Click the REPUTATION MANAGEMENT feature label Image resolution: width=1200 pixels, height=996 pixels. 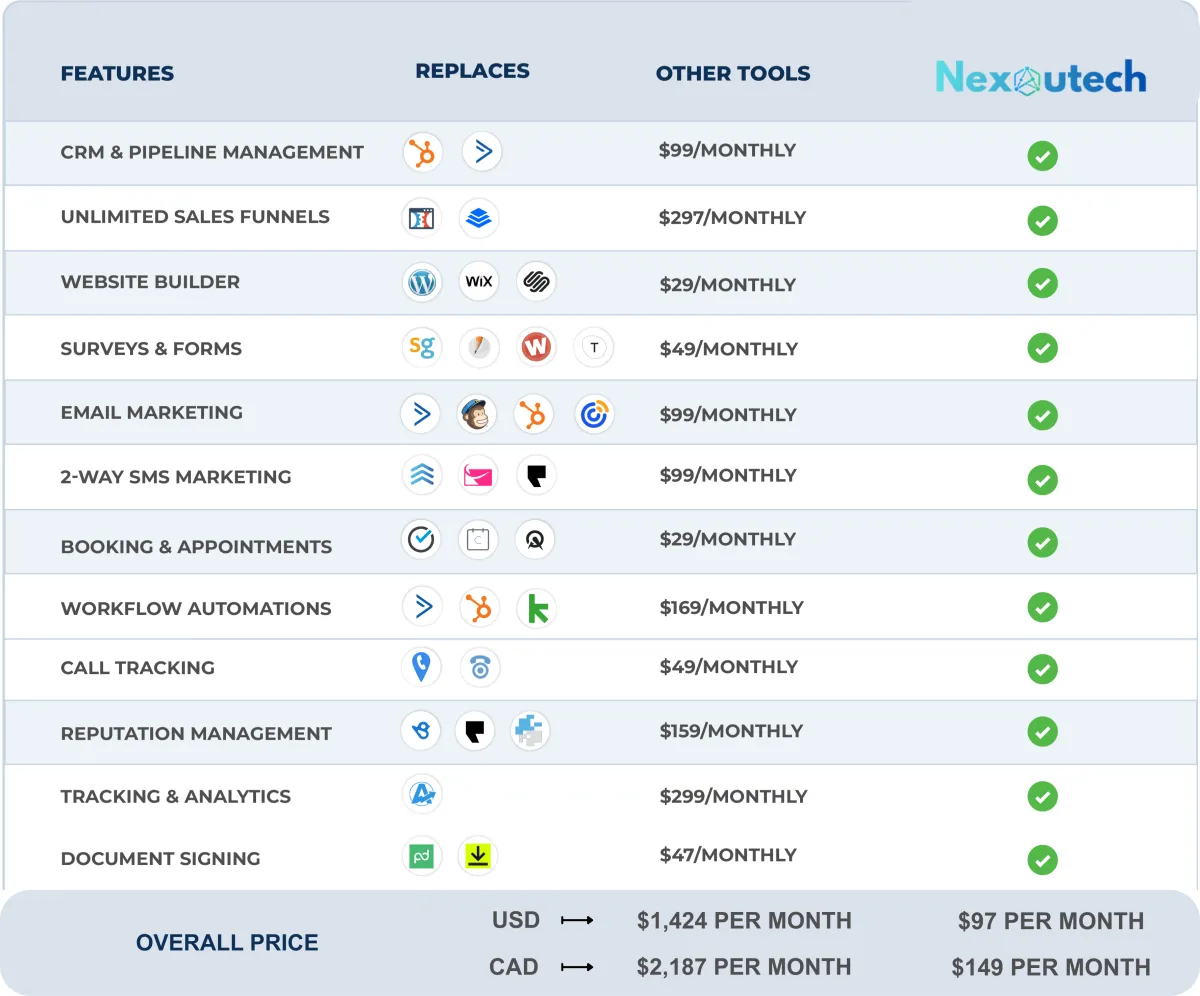[x=196, y=734]
